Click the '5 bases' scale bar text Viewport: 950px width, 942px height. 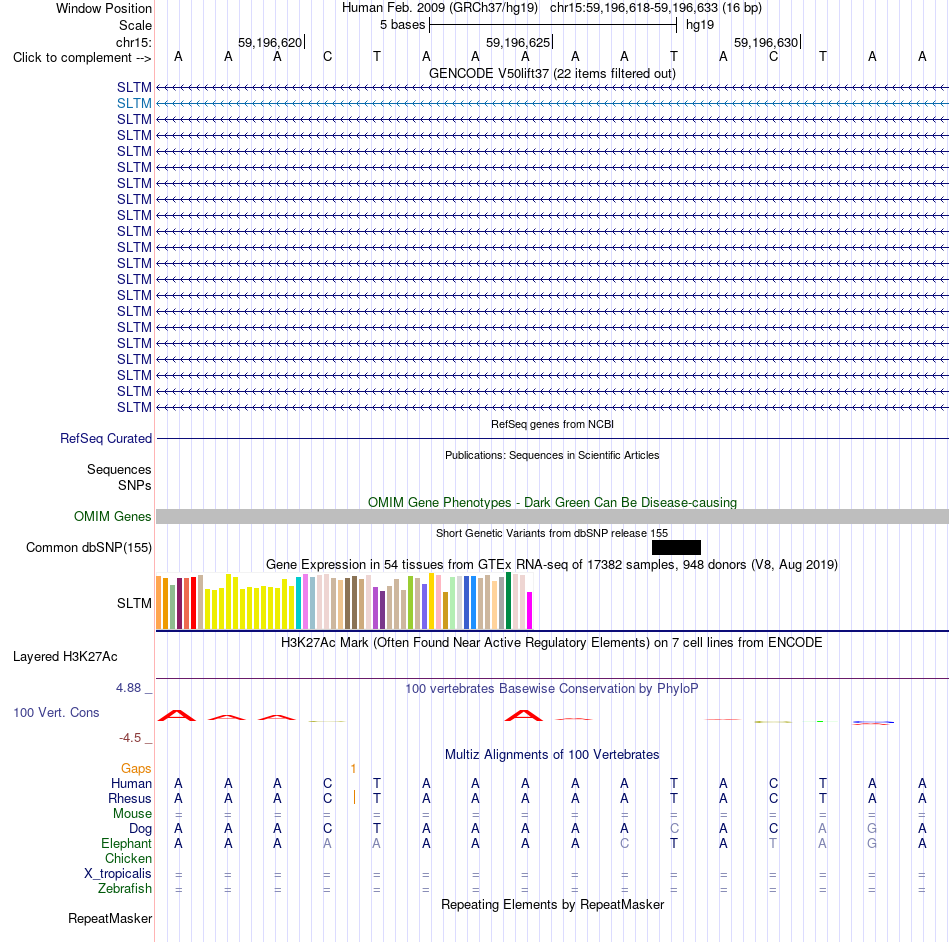[402, 25]
